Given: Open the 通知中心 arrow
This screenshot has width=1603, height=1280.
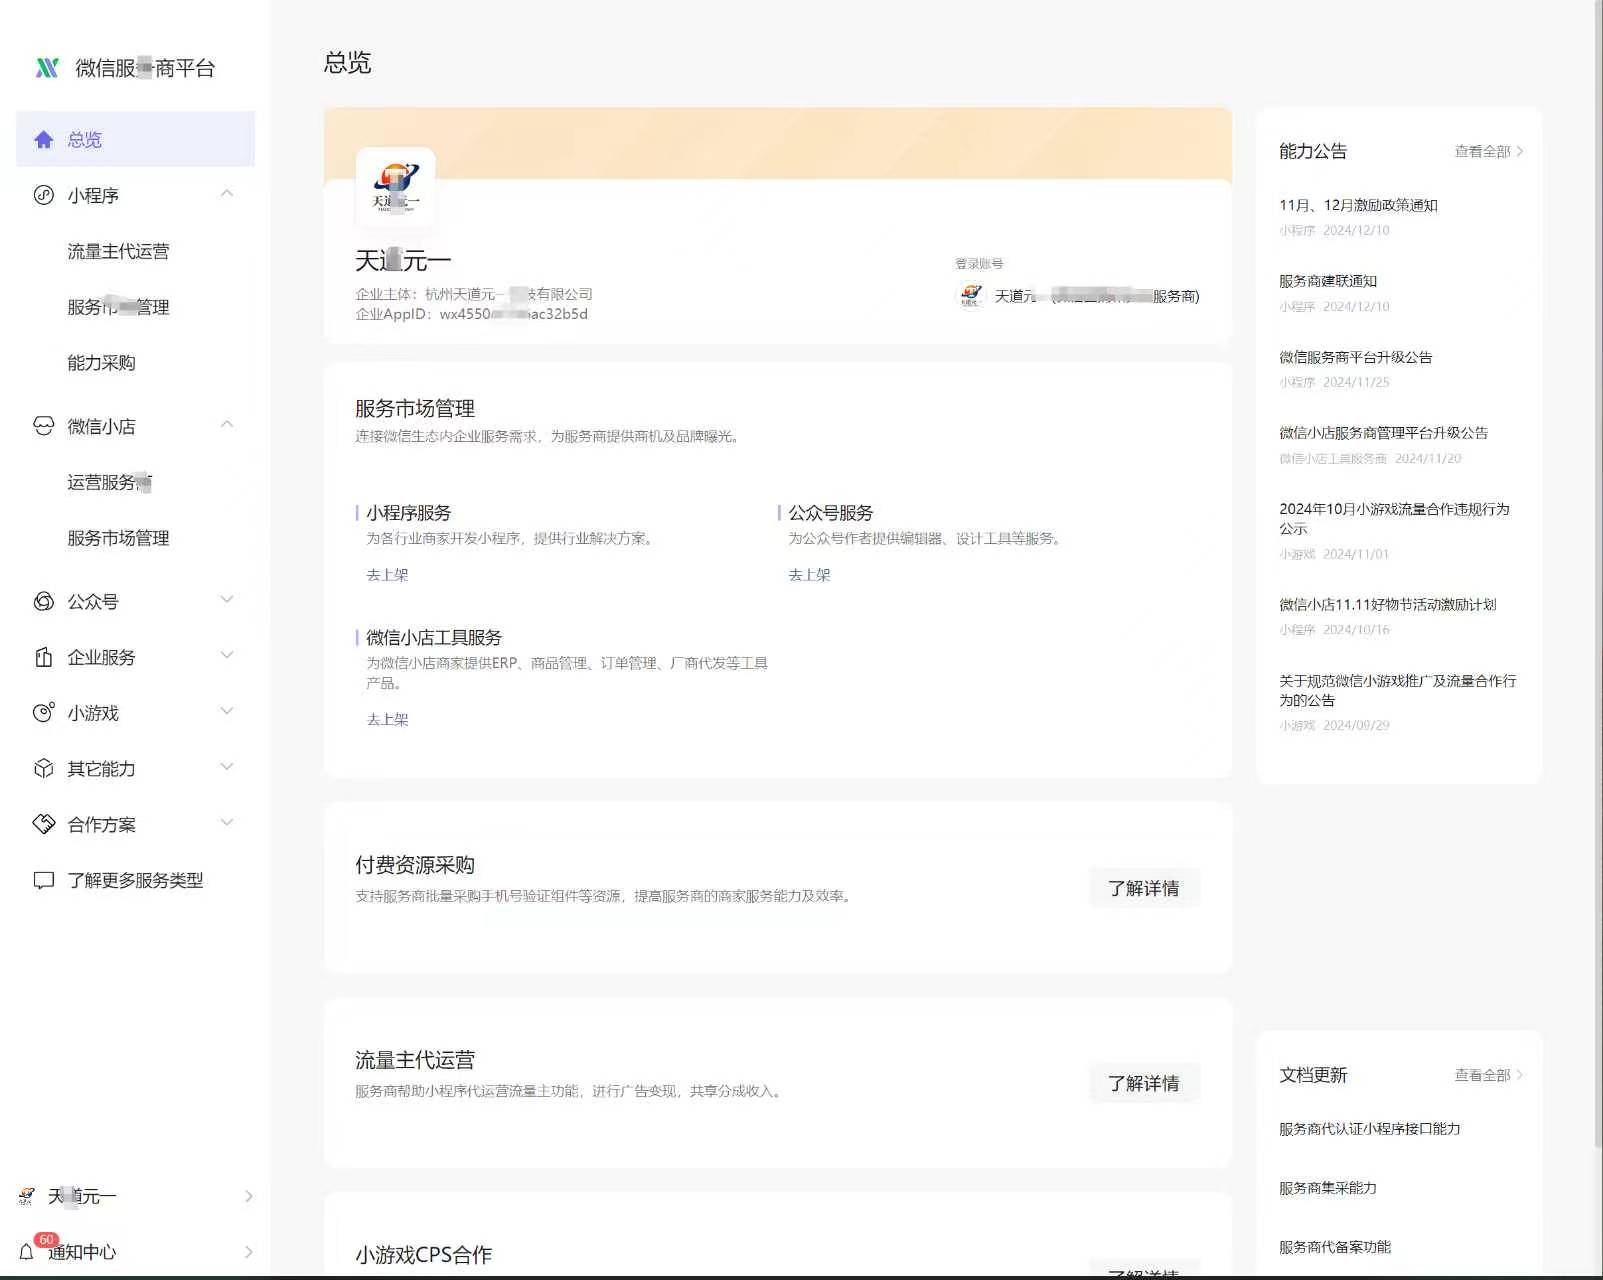Looking at the screenshot, I should click(248, 1252).
